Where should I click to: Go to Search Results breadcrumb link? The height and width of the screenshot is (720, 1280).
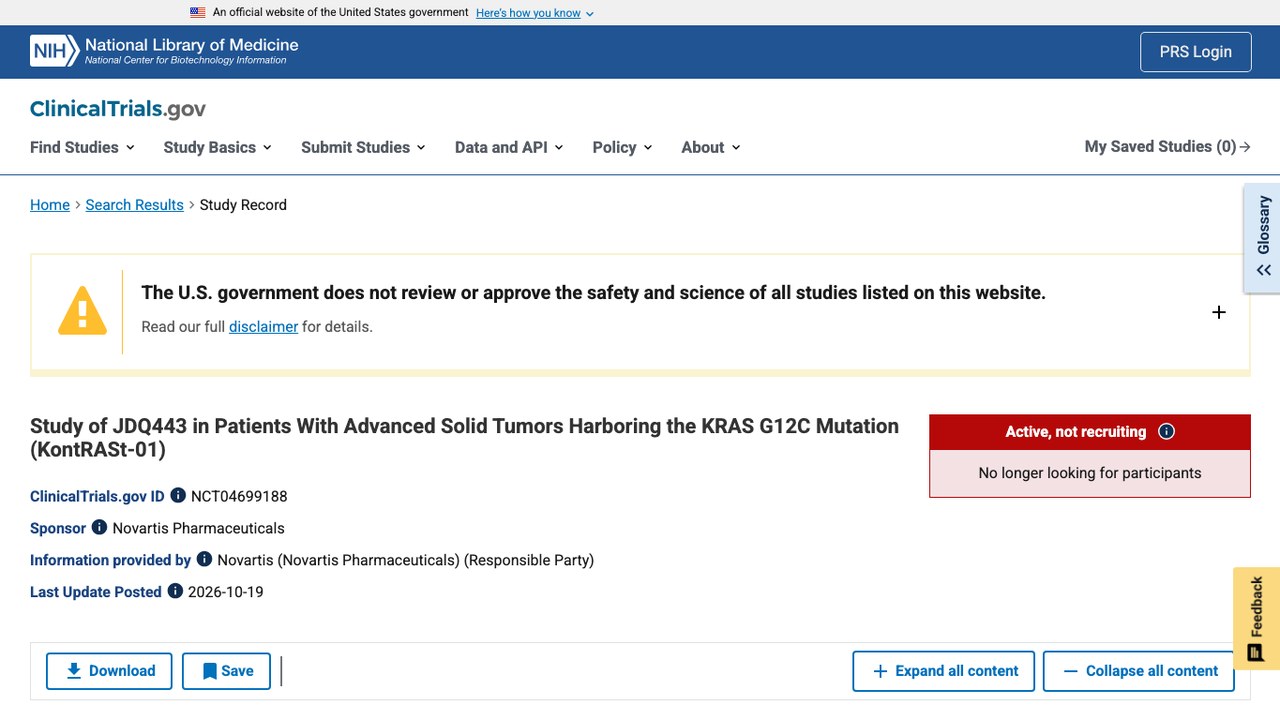point(135,204)
